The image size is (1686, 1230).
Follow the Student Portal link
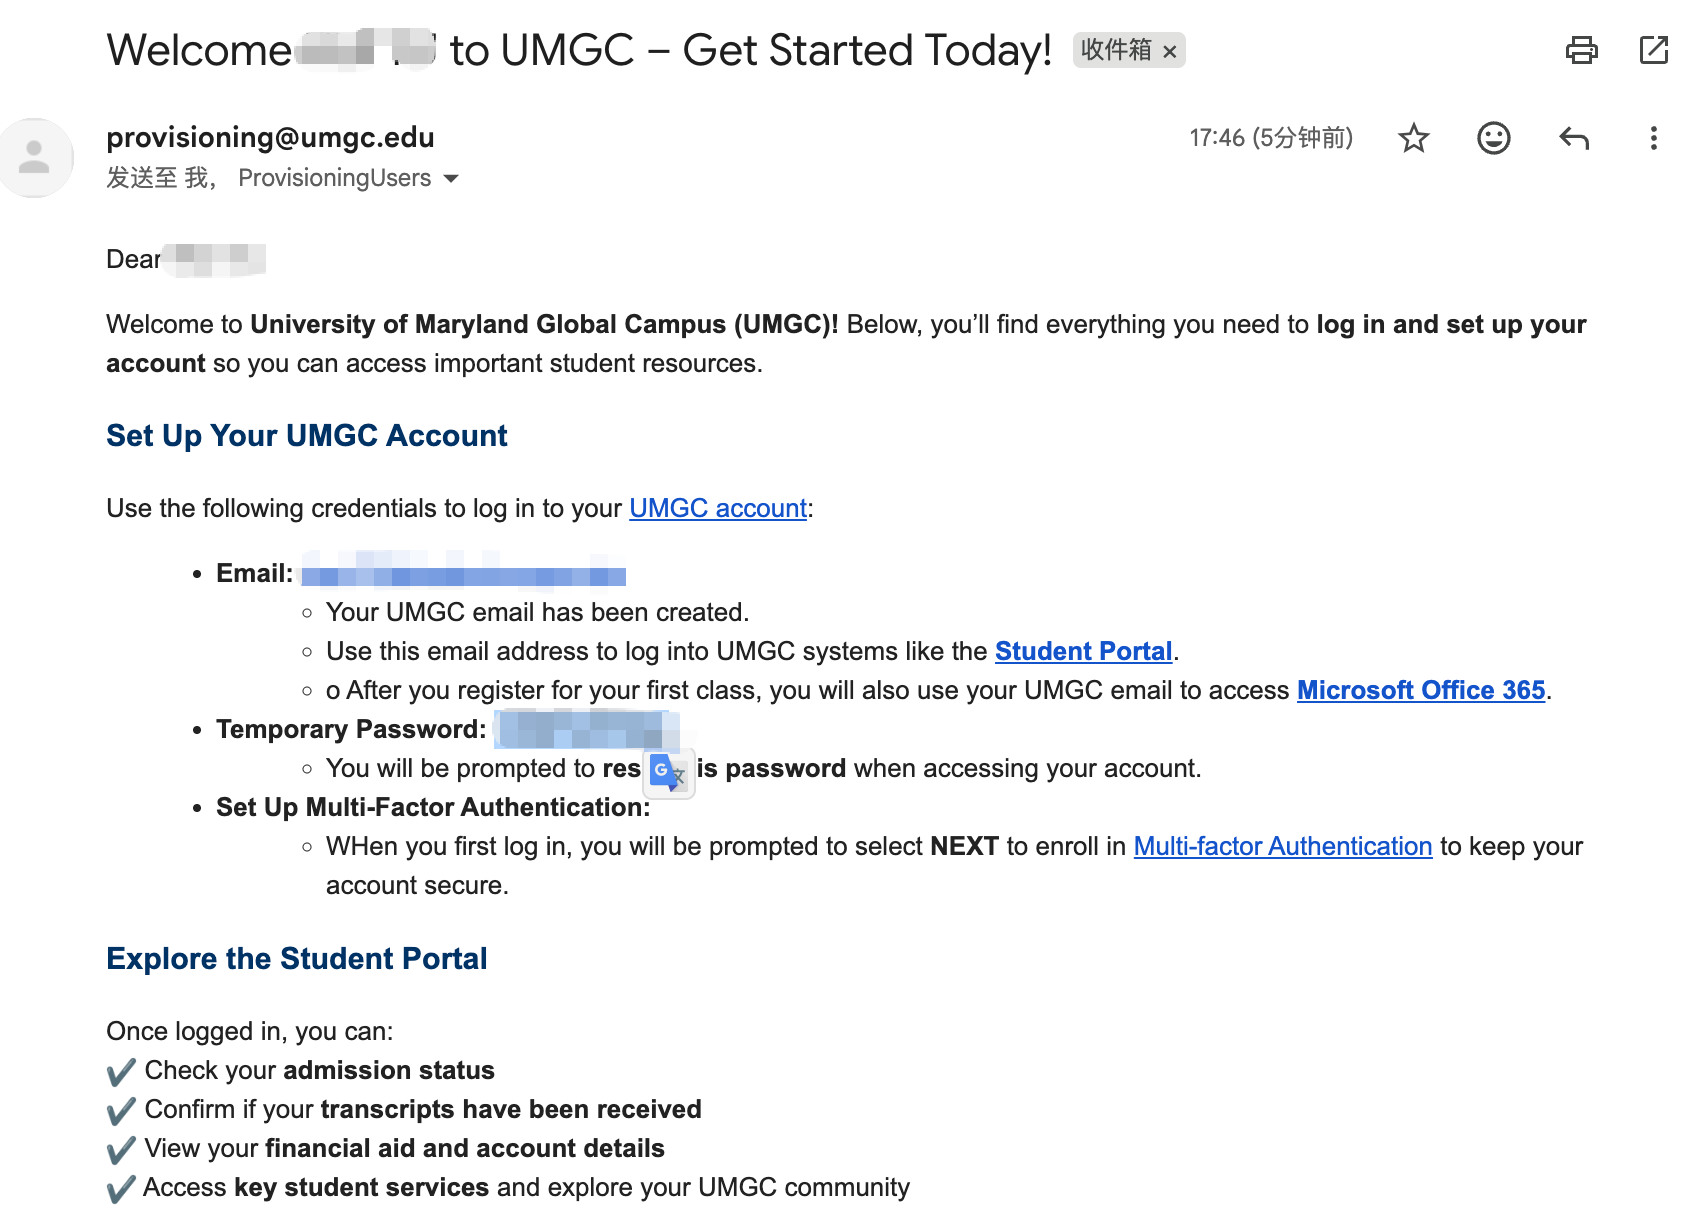pos(1083,651)
